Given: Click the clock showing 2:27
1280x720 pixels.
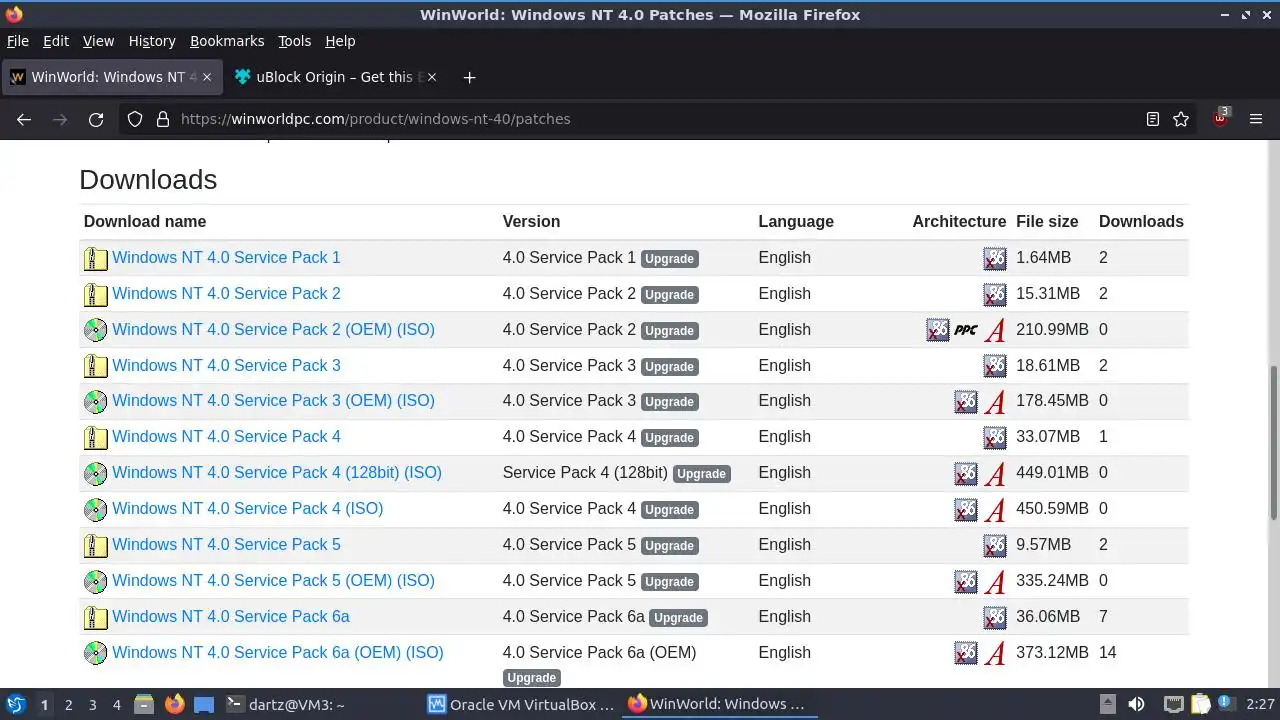Looking at the screenshot, I should pyautogui.click(x=1260, y=705).
